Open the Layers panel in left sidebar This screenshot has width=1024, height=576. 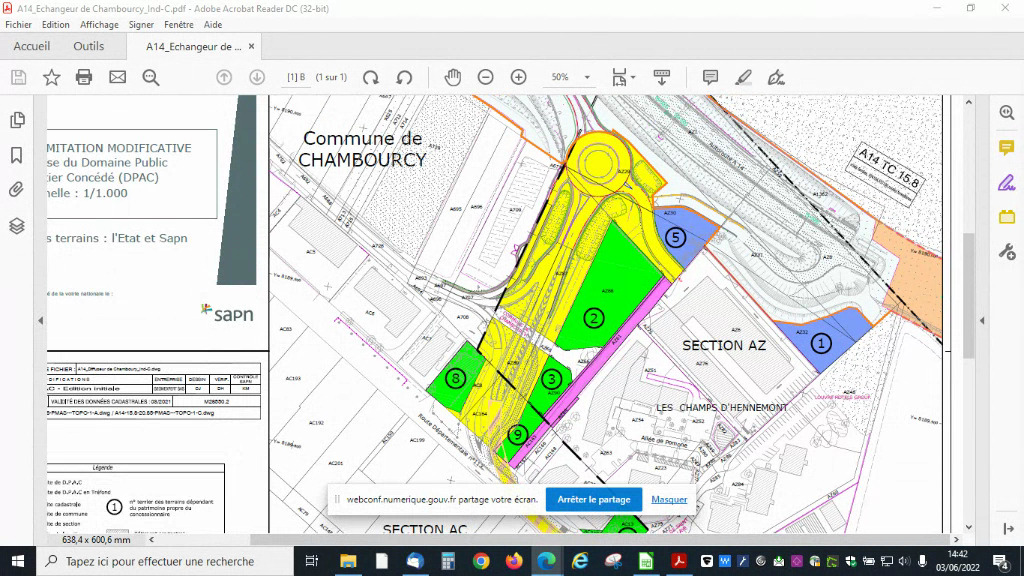click(17, 226)
